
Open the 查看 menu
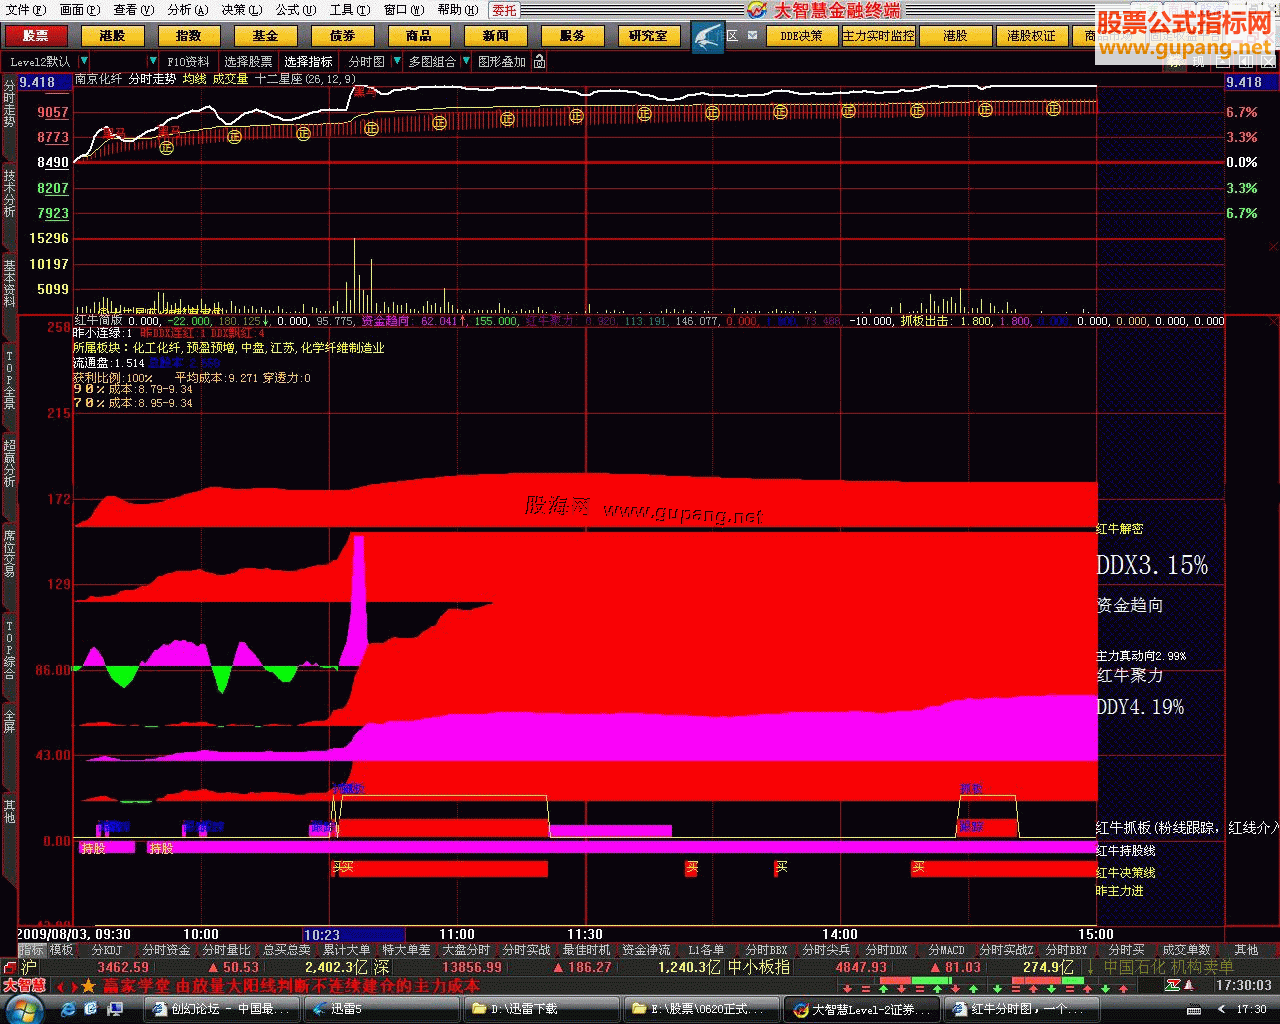click(x=133, y=10)
